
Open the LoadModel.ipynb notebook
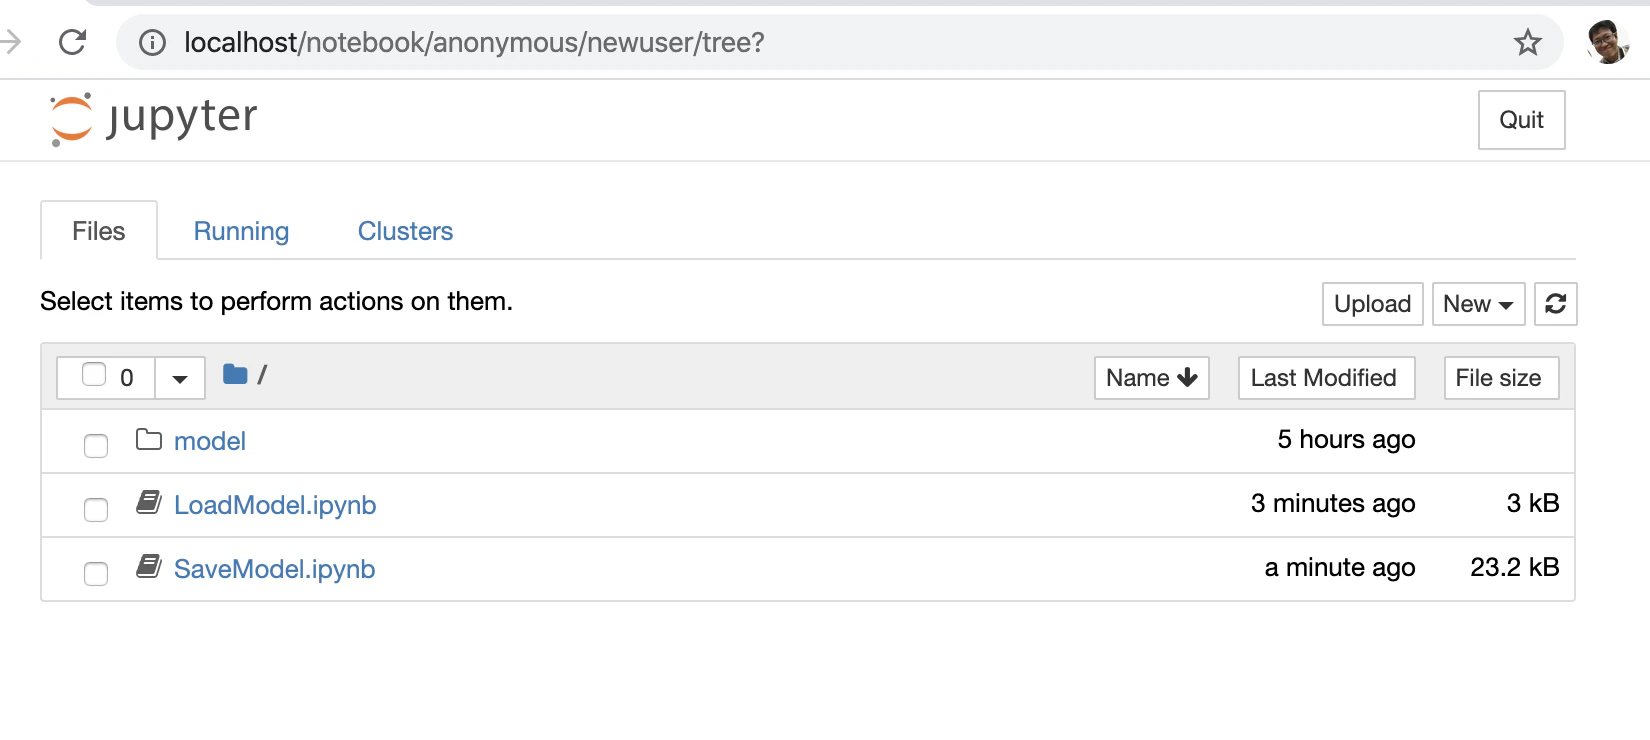click(275, 505)
